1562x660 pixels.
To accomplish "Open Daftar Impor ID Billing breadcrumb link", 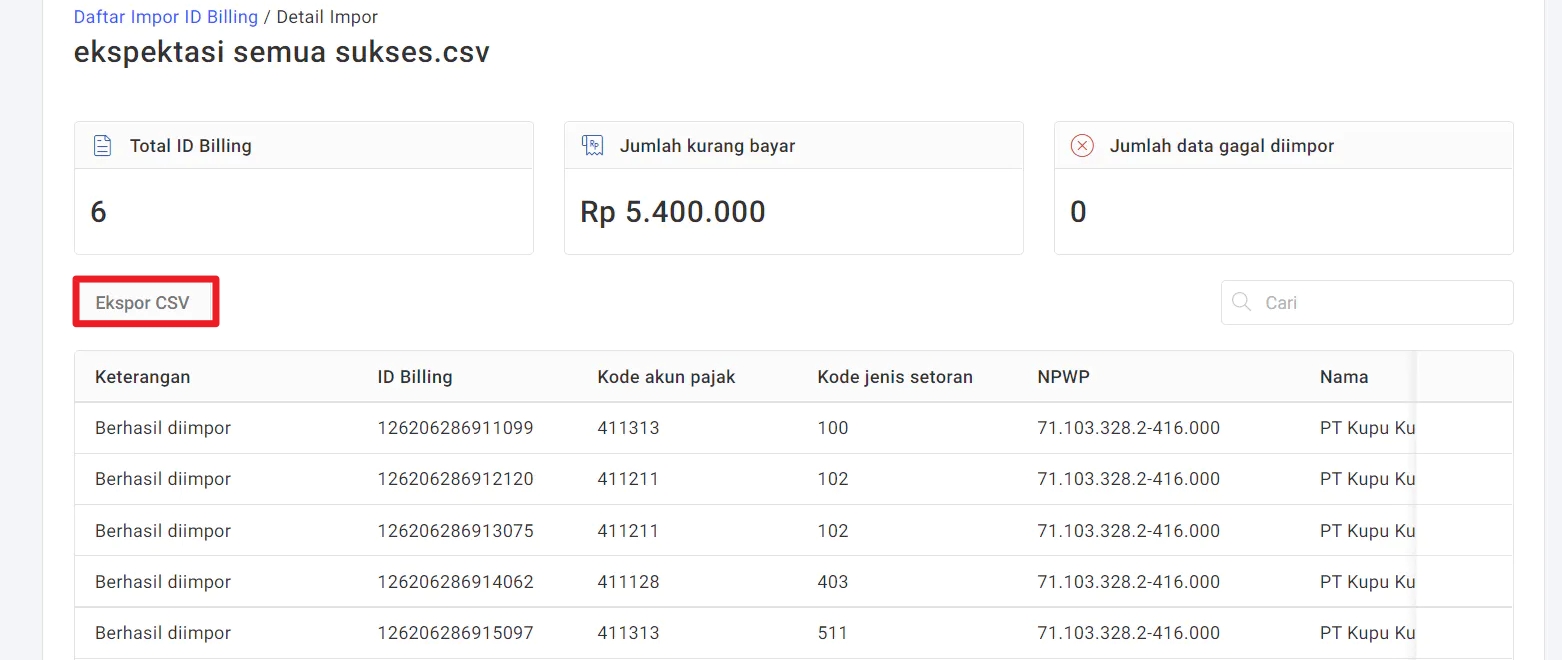I will click(x=166, y=17).
